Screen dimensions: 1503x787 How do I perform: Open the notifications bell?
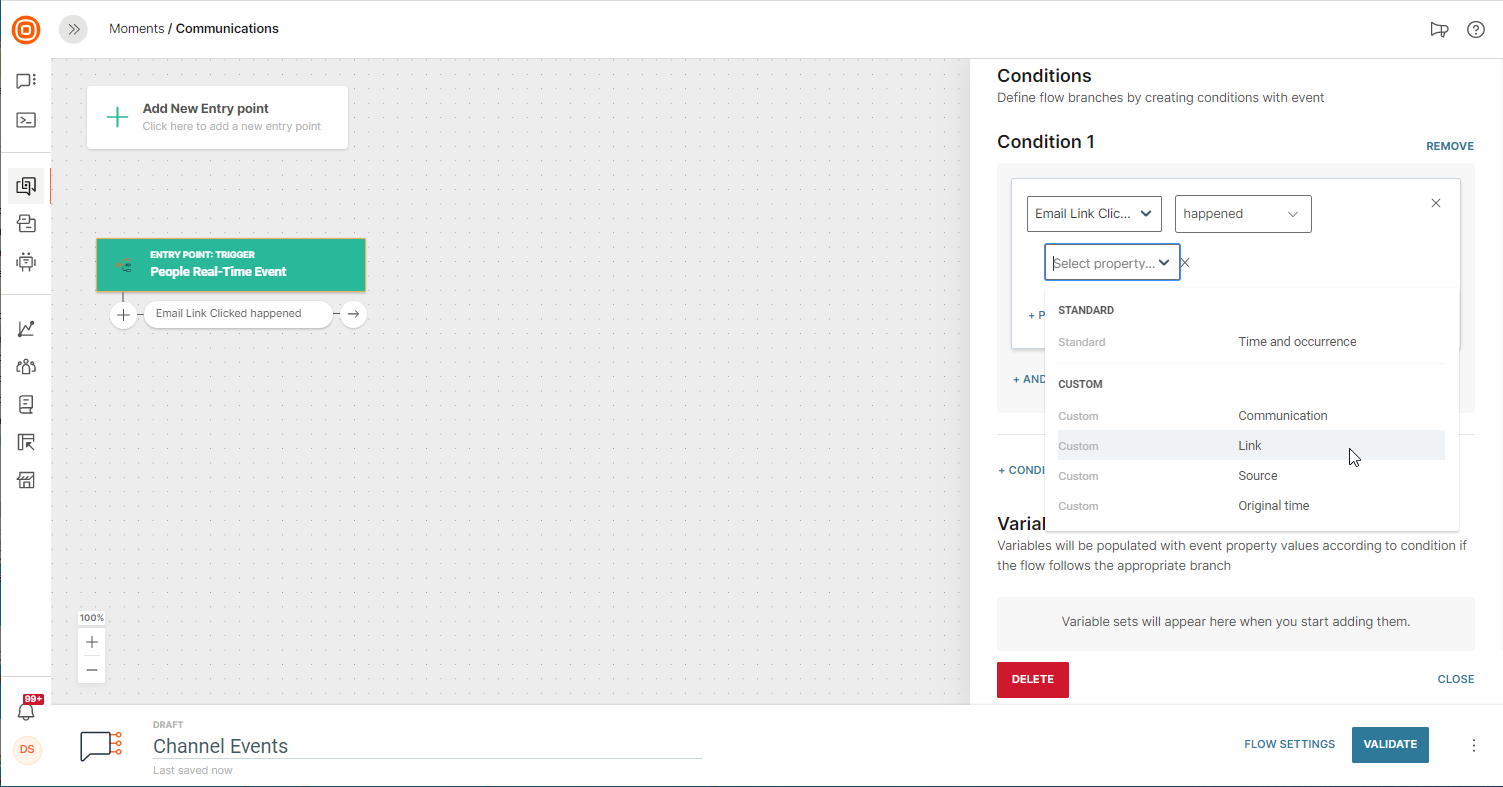[x=27, y=711]
